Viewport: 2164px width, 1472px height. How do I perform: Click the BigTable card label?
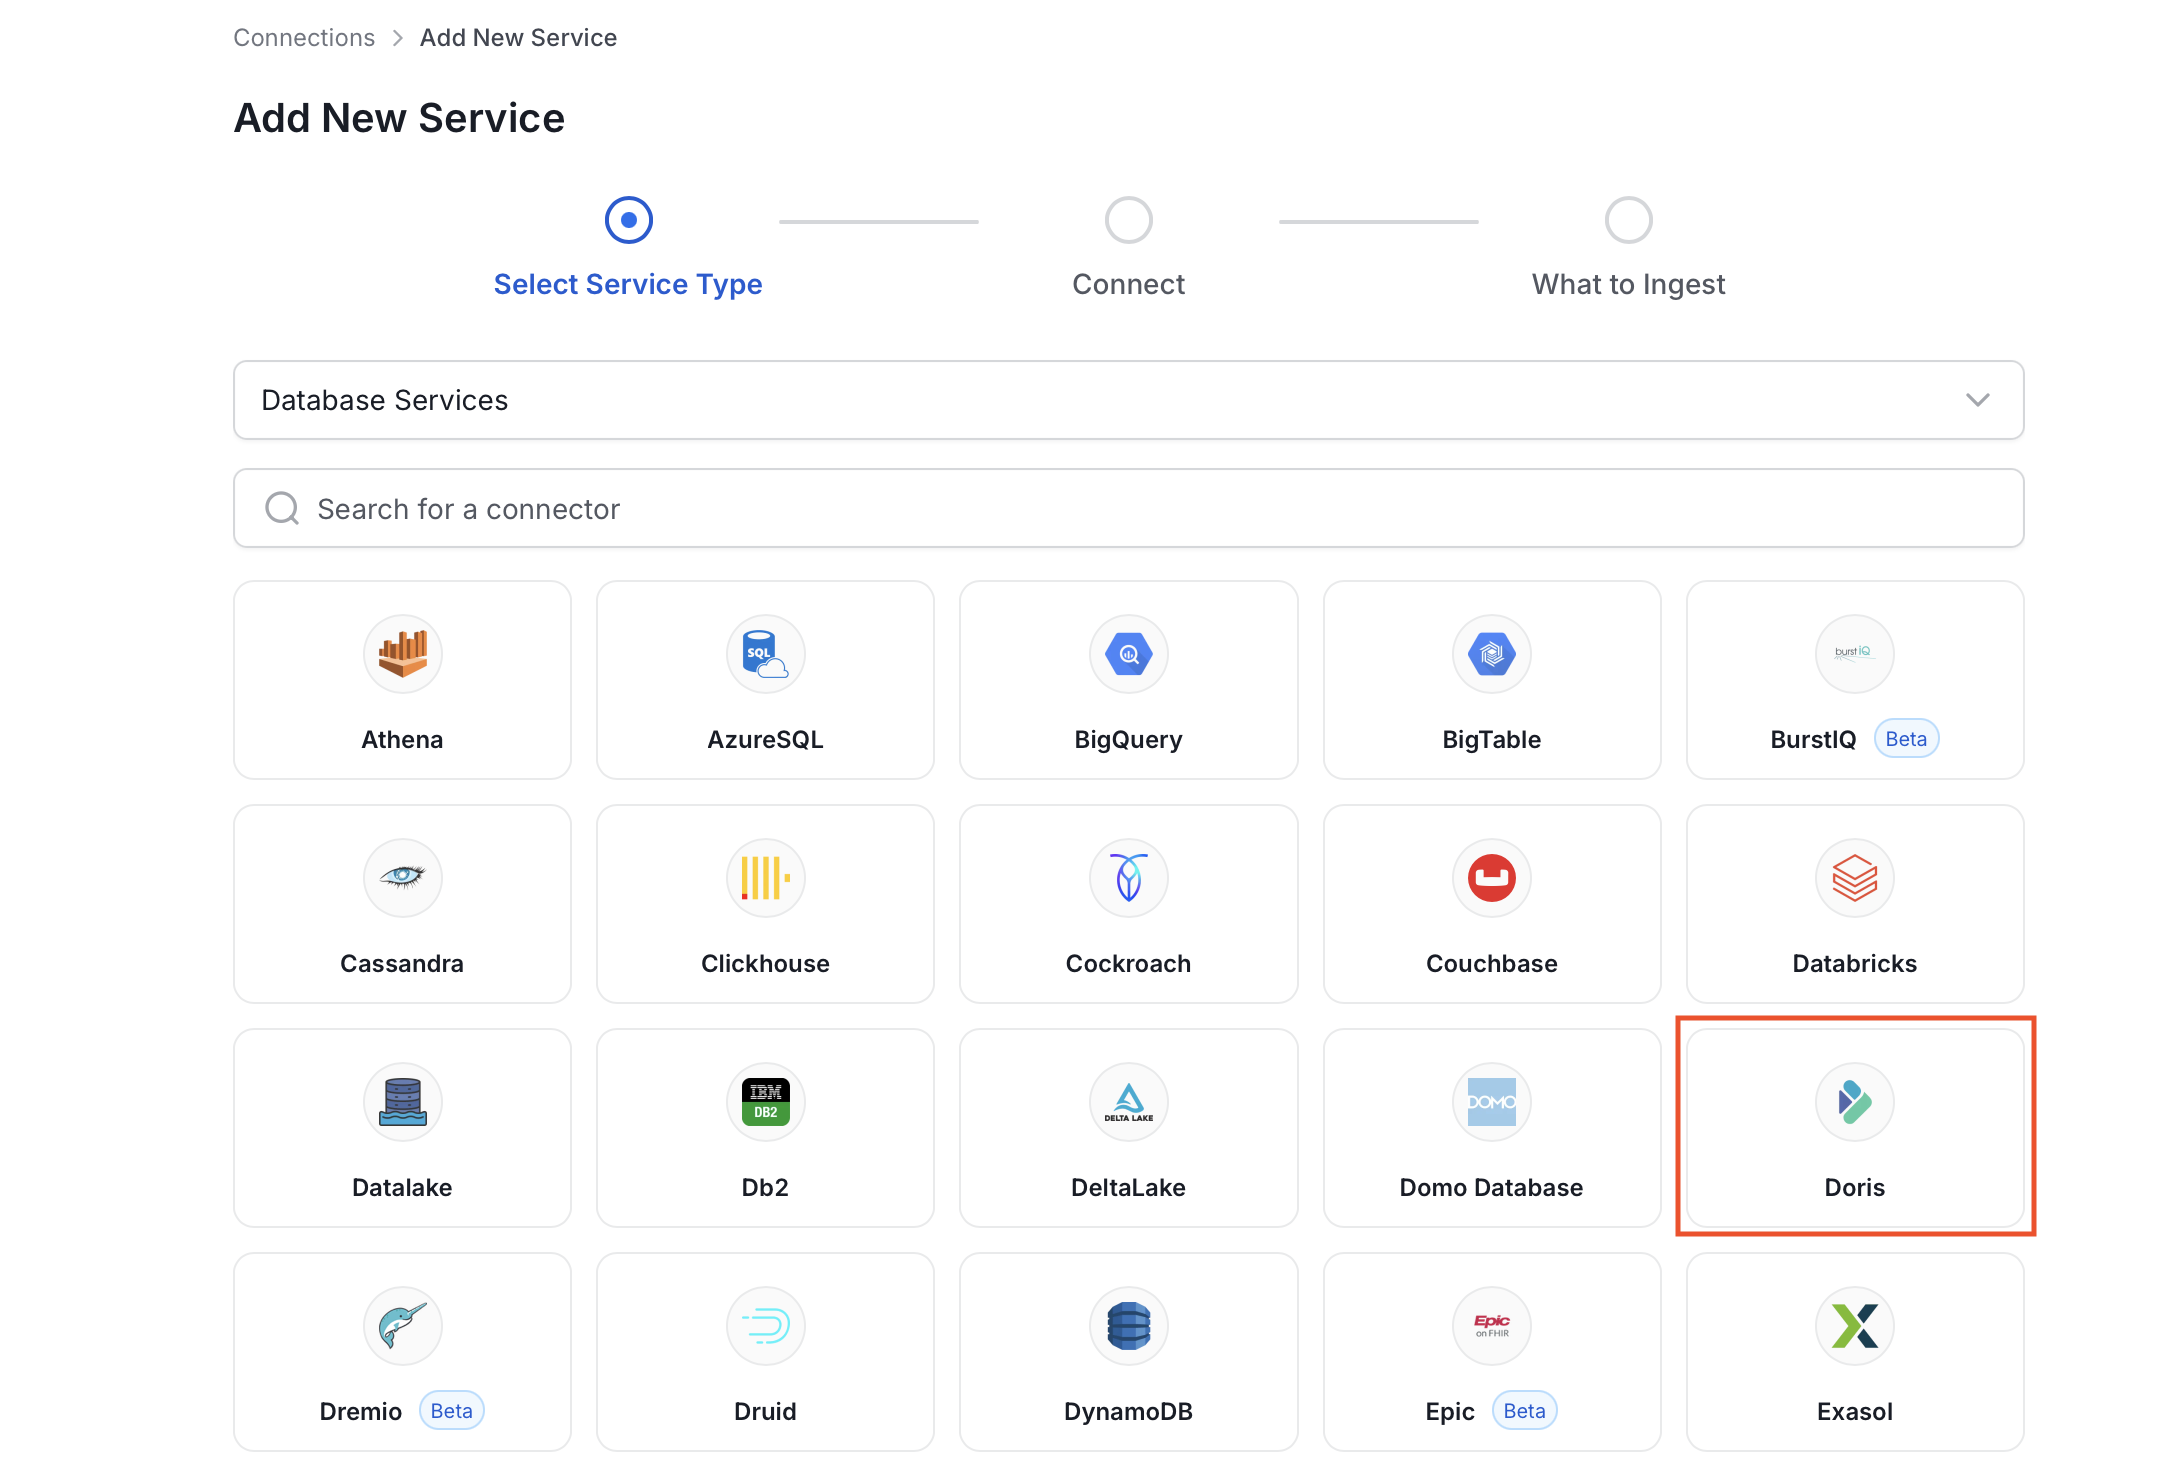(x=1492, y=739)
